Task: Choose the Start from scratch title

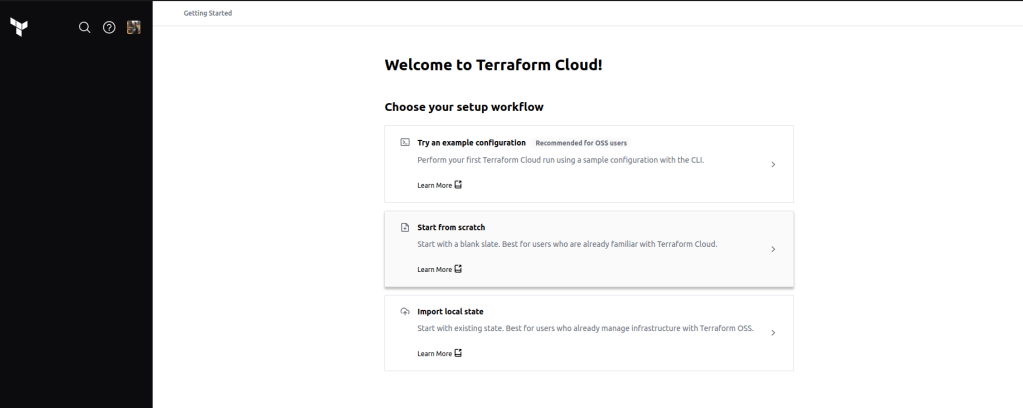Action: coord(451,227)
